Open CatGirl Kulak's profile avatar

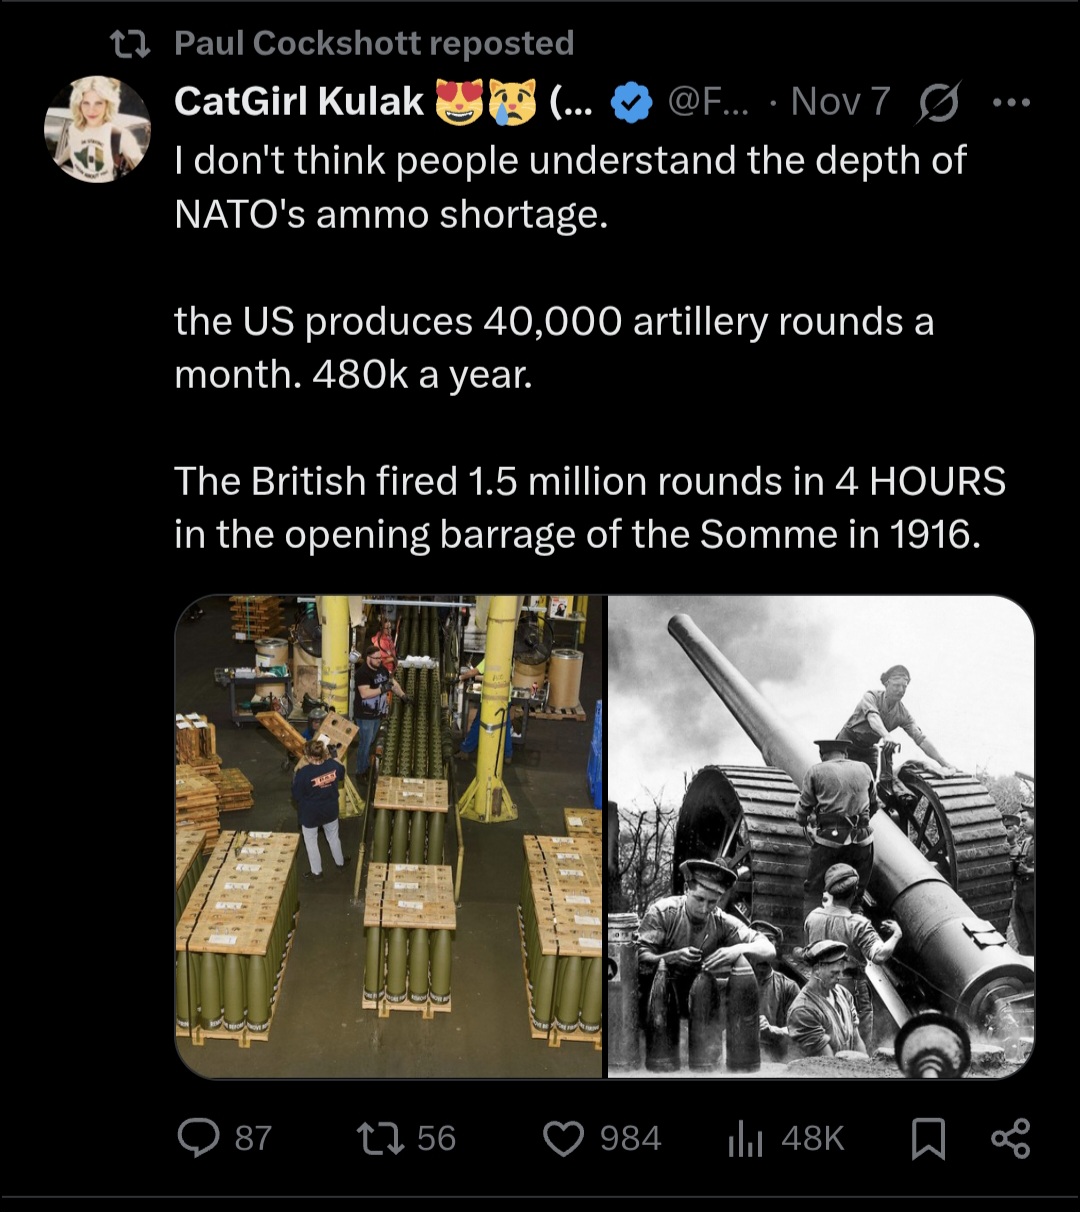pyautogui.click(x=97, y=129)
